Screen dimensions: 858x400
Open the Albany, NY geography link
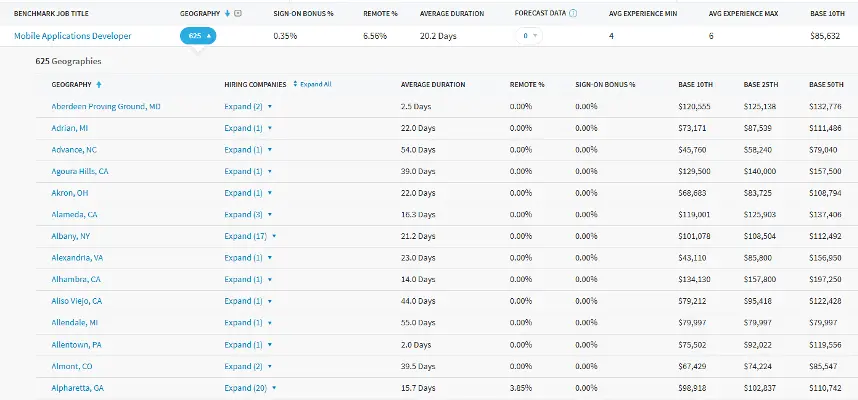coord(72,236)
